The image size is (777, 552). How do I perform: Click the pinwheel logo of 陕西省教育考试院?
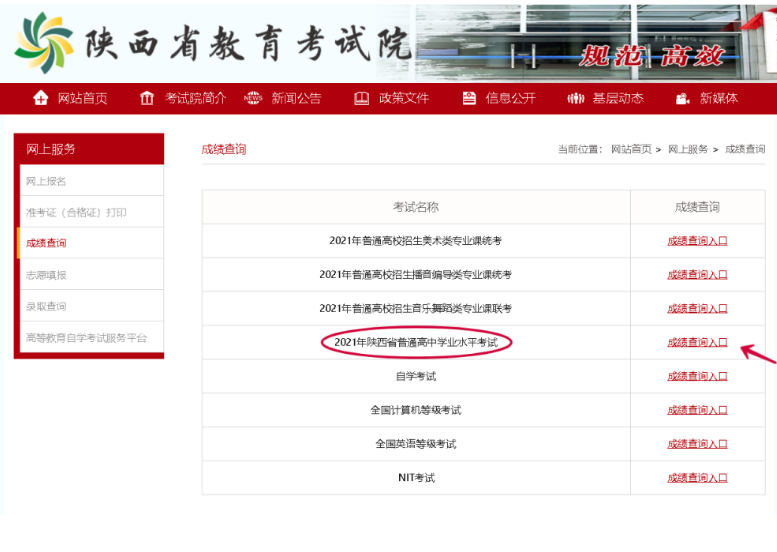(43, 40)
